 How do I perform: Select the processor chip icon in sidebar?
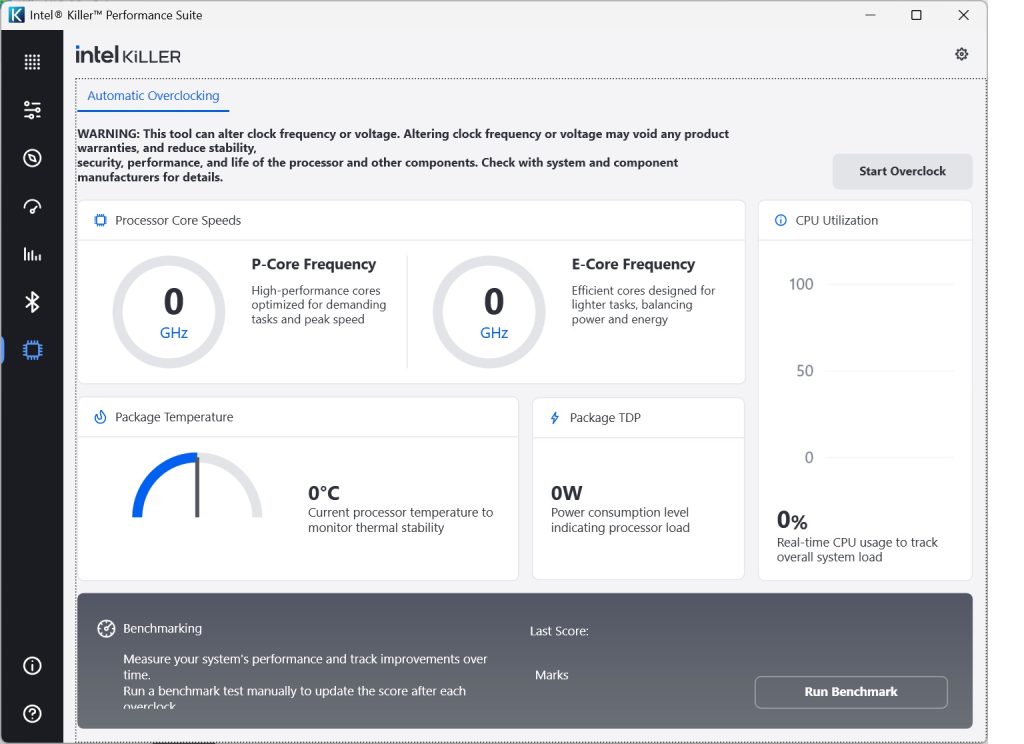32,350
